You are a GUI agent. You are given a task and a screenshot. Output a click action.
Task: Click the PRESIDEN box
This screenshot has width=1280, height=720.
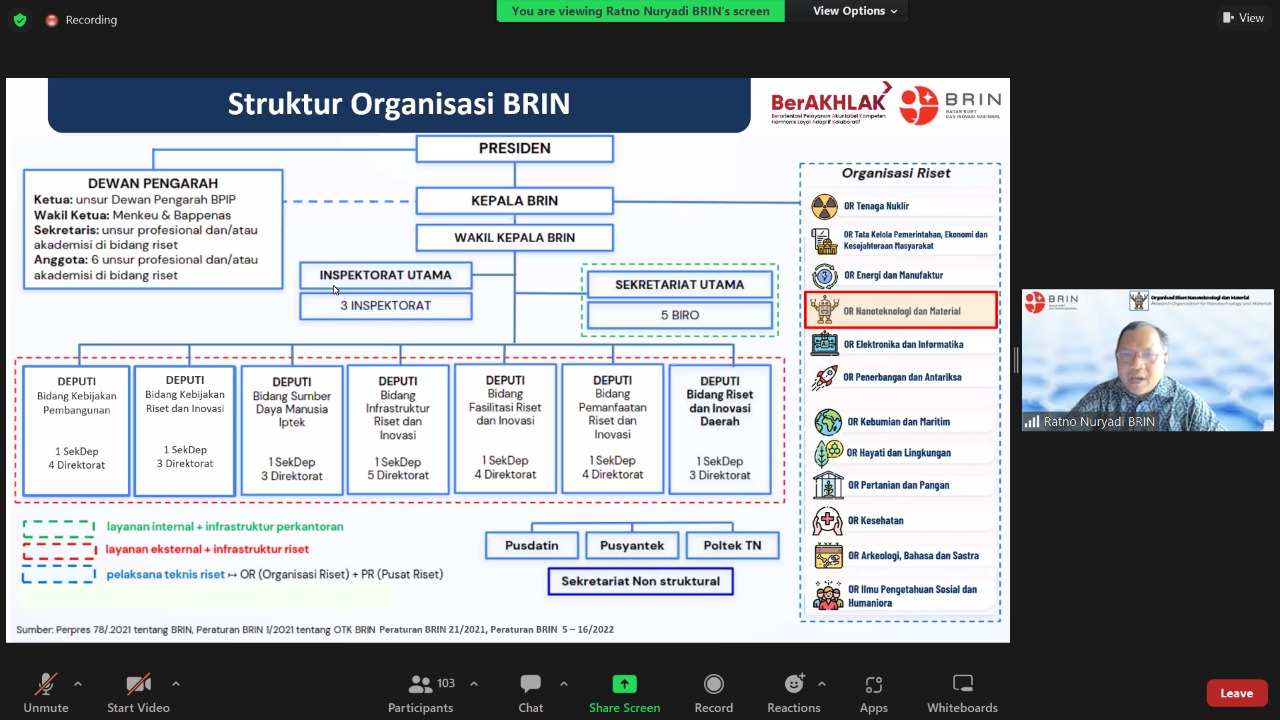514,149
